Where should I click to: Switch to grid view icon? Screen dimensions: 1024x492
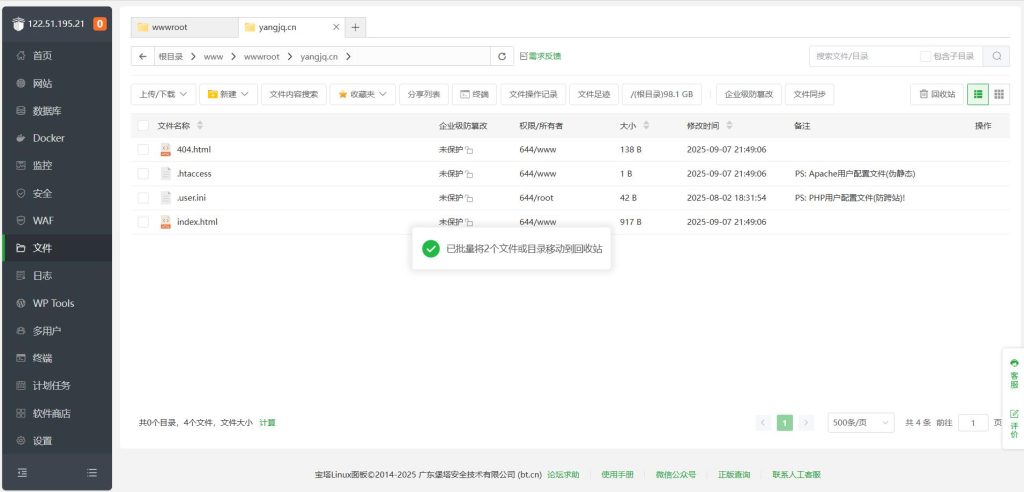click(999, 94)
